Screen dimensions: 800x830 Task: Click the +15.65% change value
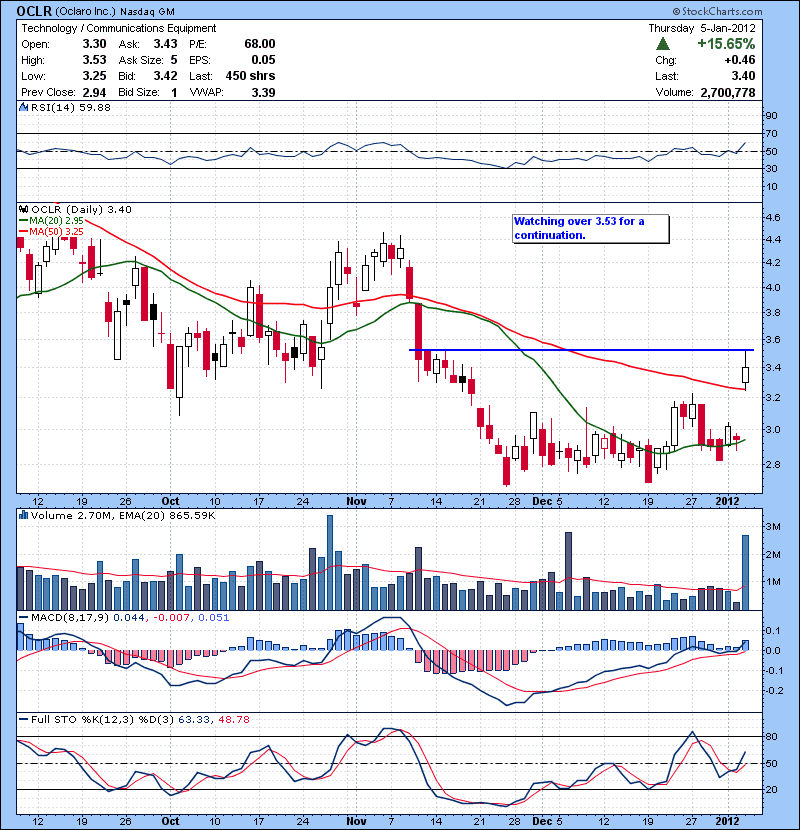click(x=726, y=44)
